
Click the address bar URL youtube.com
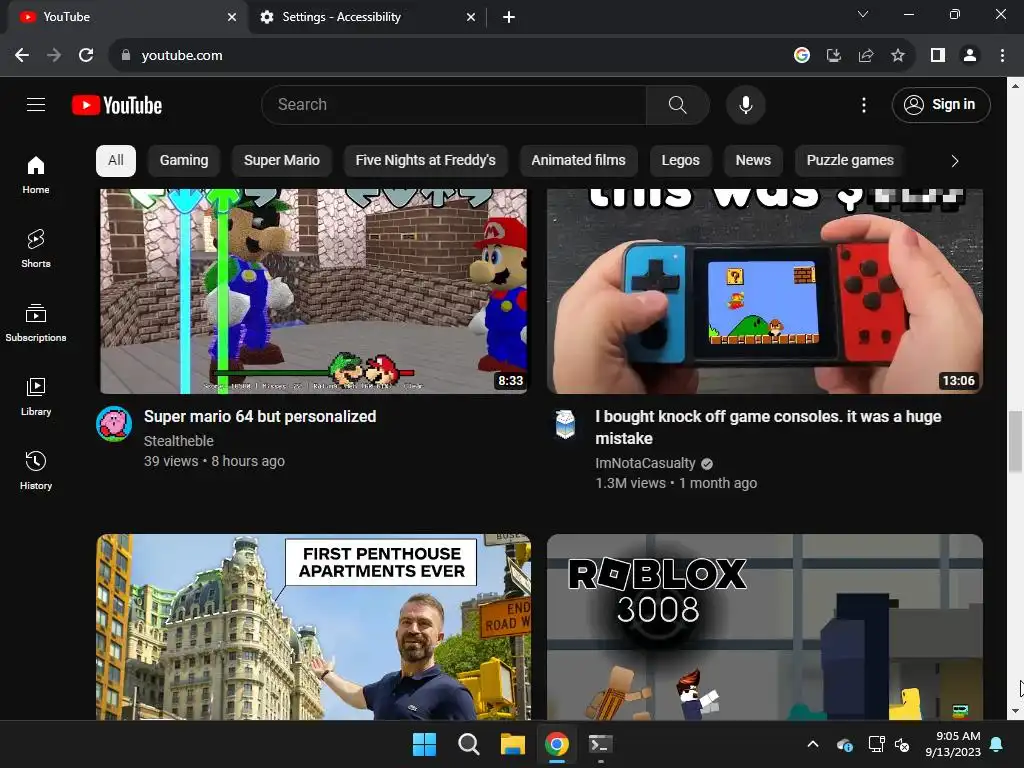pyautogui.click(x=182, y=56)
